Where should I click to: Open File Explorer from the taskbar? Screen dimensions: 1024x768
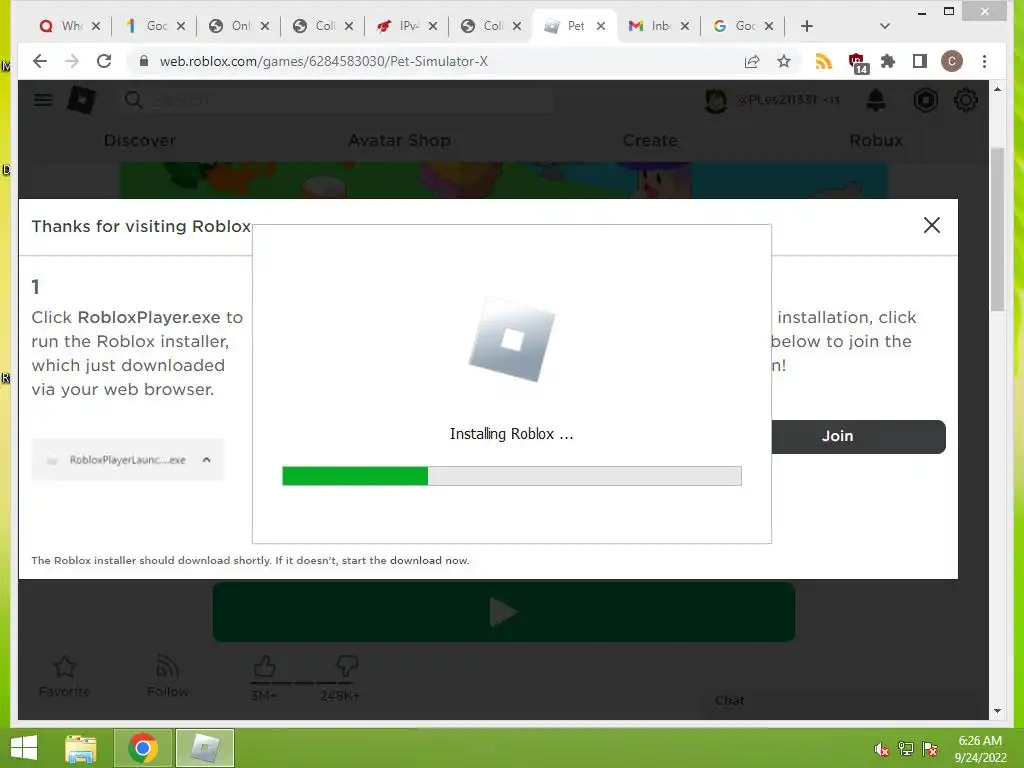click(80, 748)
